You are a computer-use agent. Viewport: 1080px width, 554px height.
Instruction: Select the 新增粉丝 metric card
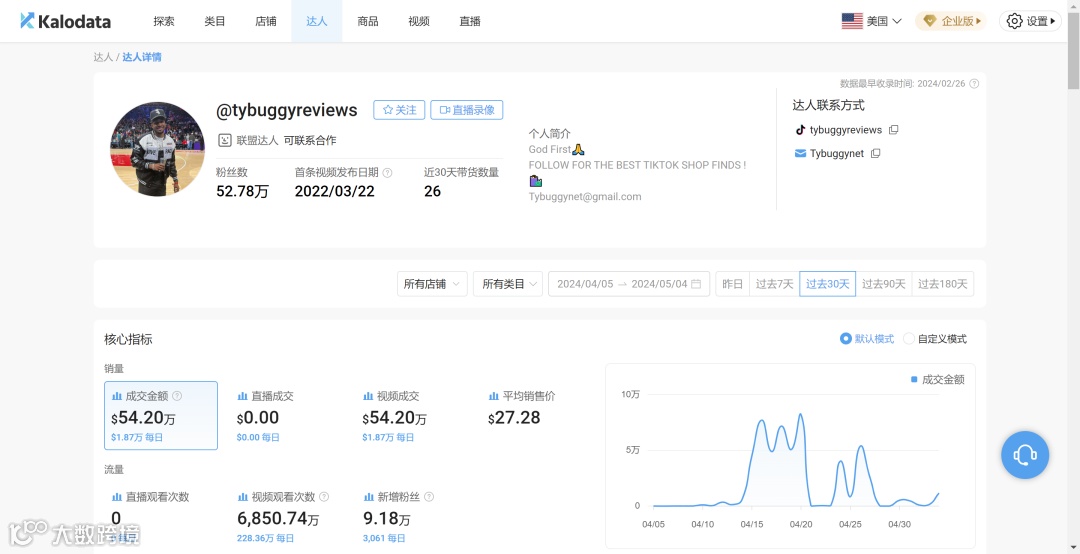[x=412, y=517]
